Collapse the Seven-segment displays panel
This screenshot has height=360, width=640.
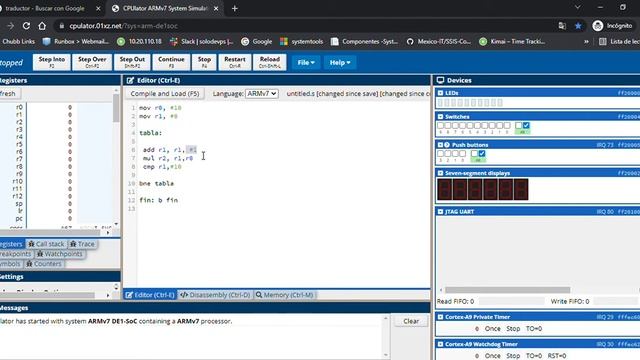pyautogui.click(x=440, y=173)
